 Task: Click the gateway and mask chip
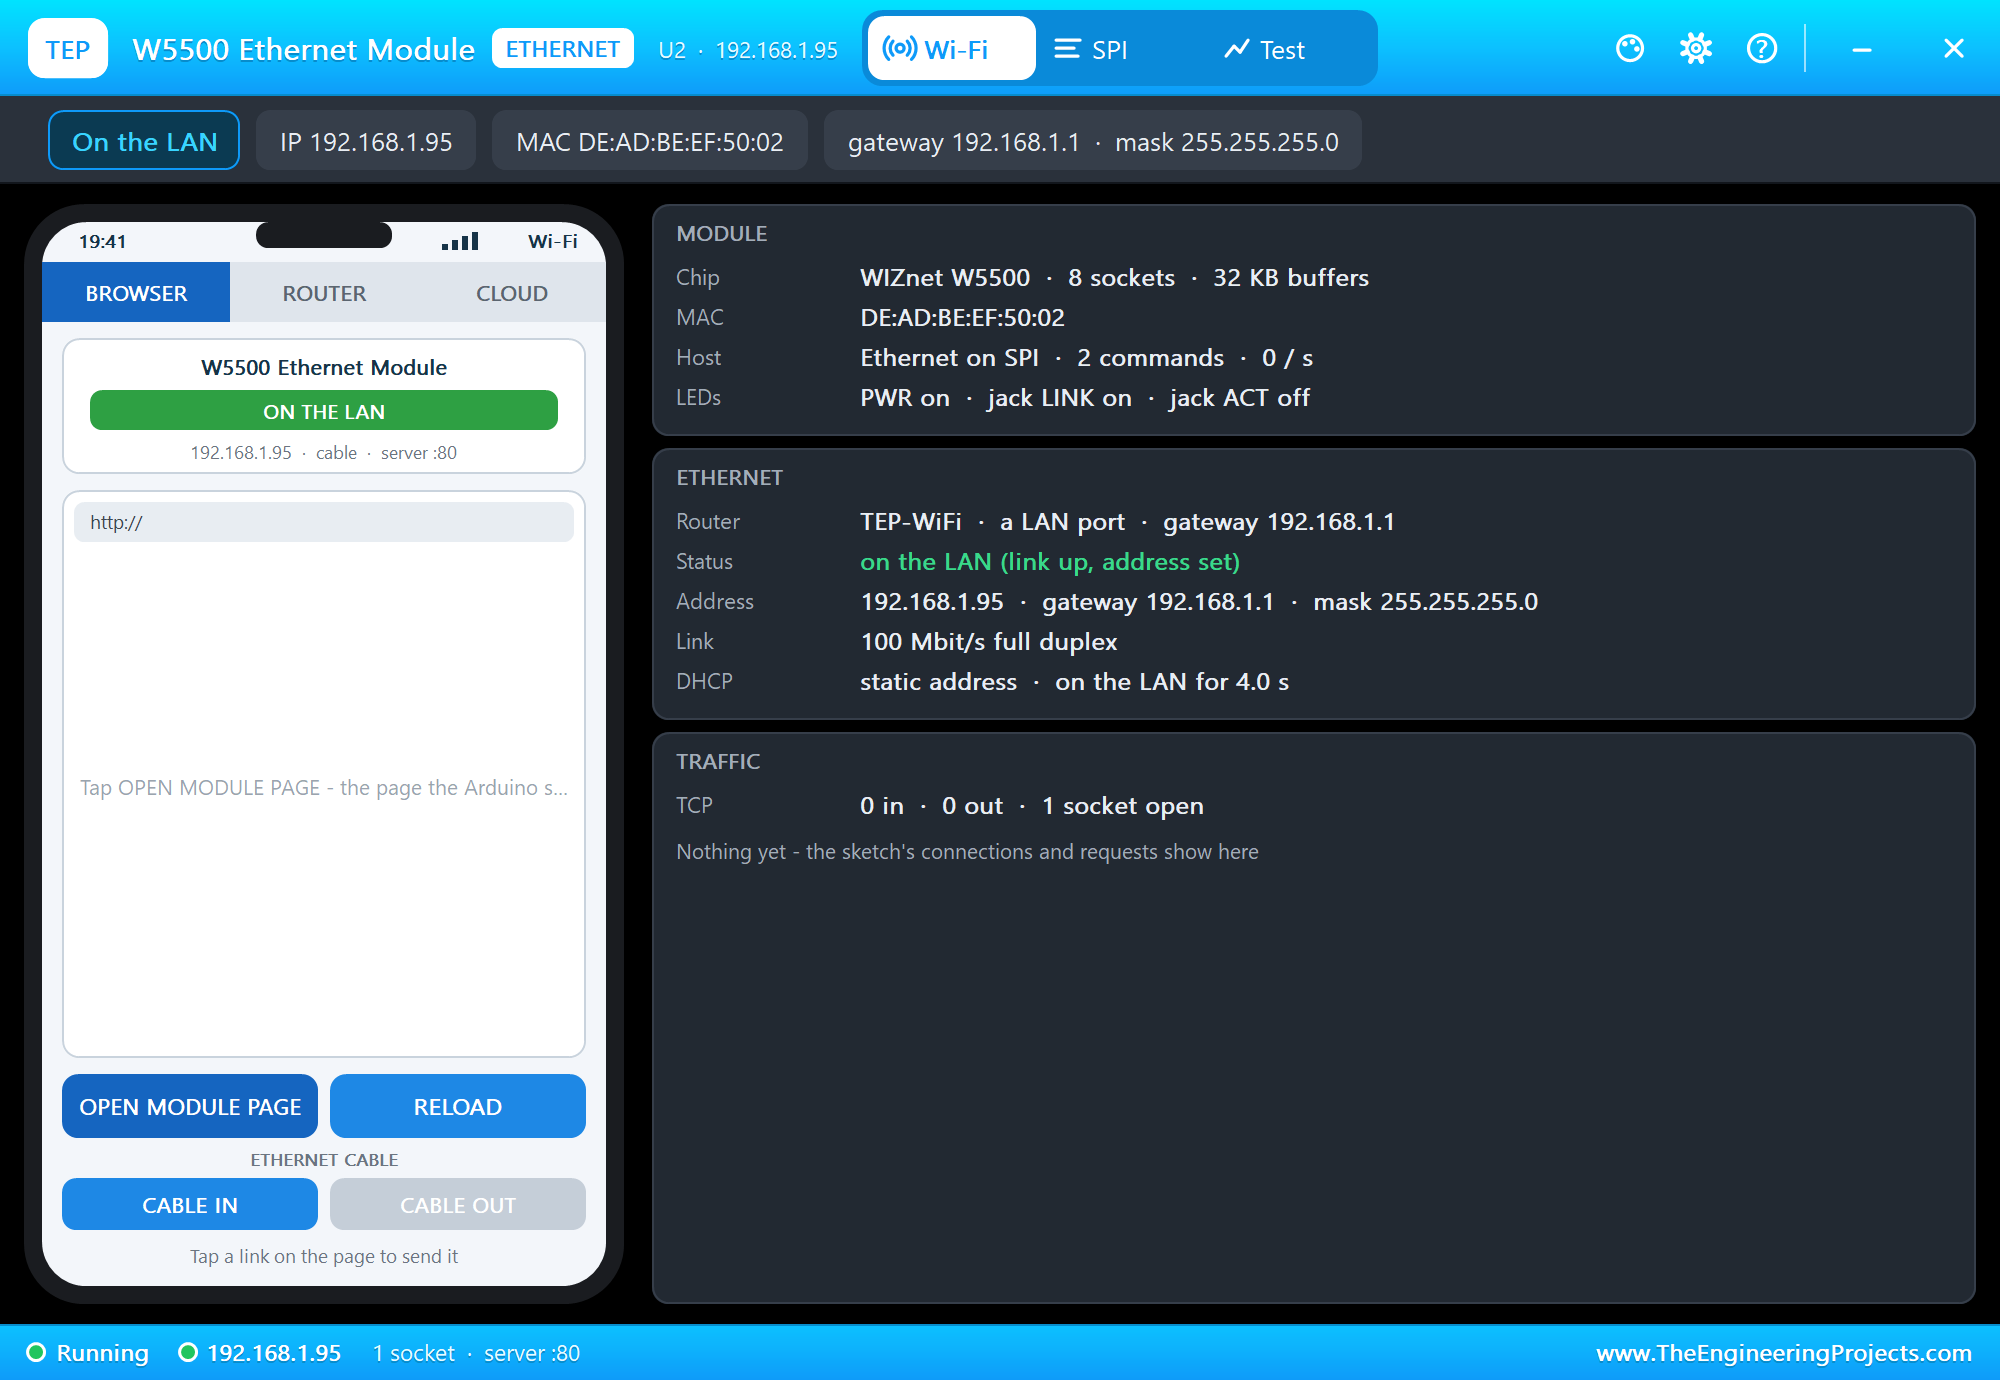(x=1093, y=141)
